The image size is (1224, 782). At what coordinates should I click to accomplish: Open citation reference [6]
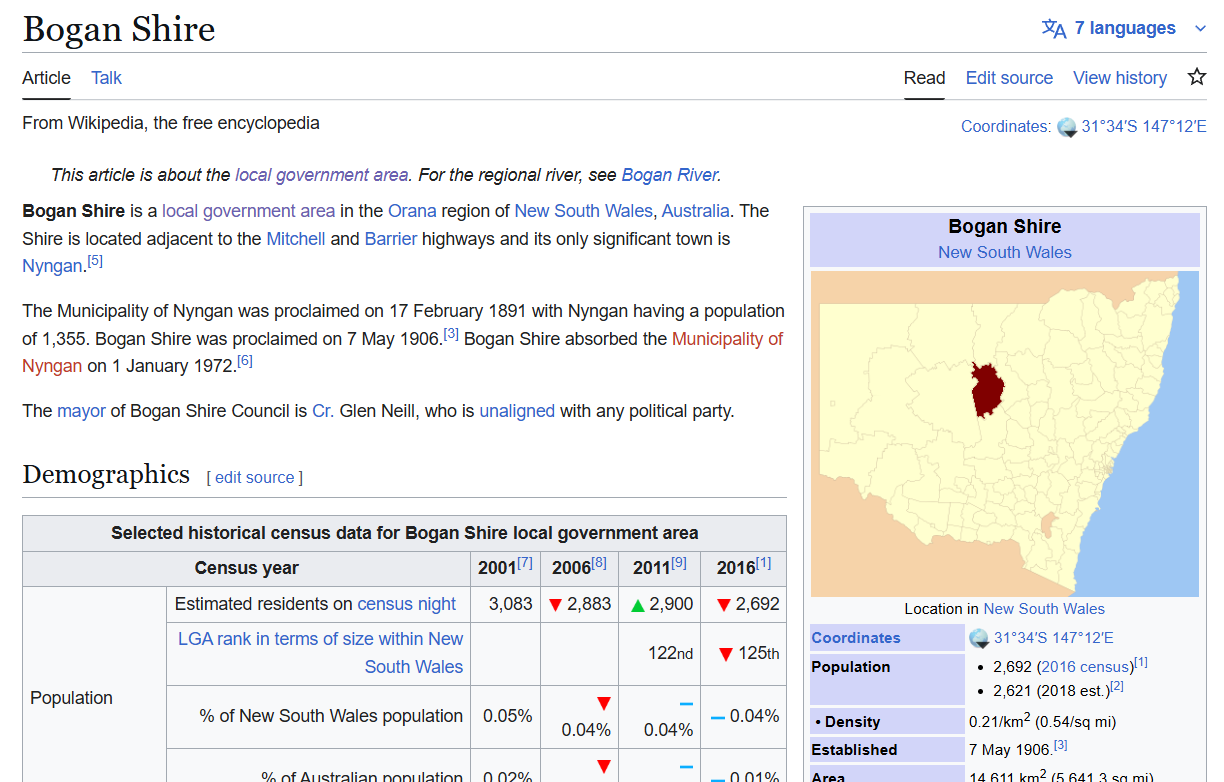tap(245, 361)
